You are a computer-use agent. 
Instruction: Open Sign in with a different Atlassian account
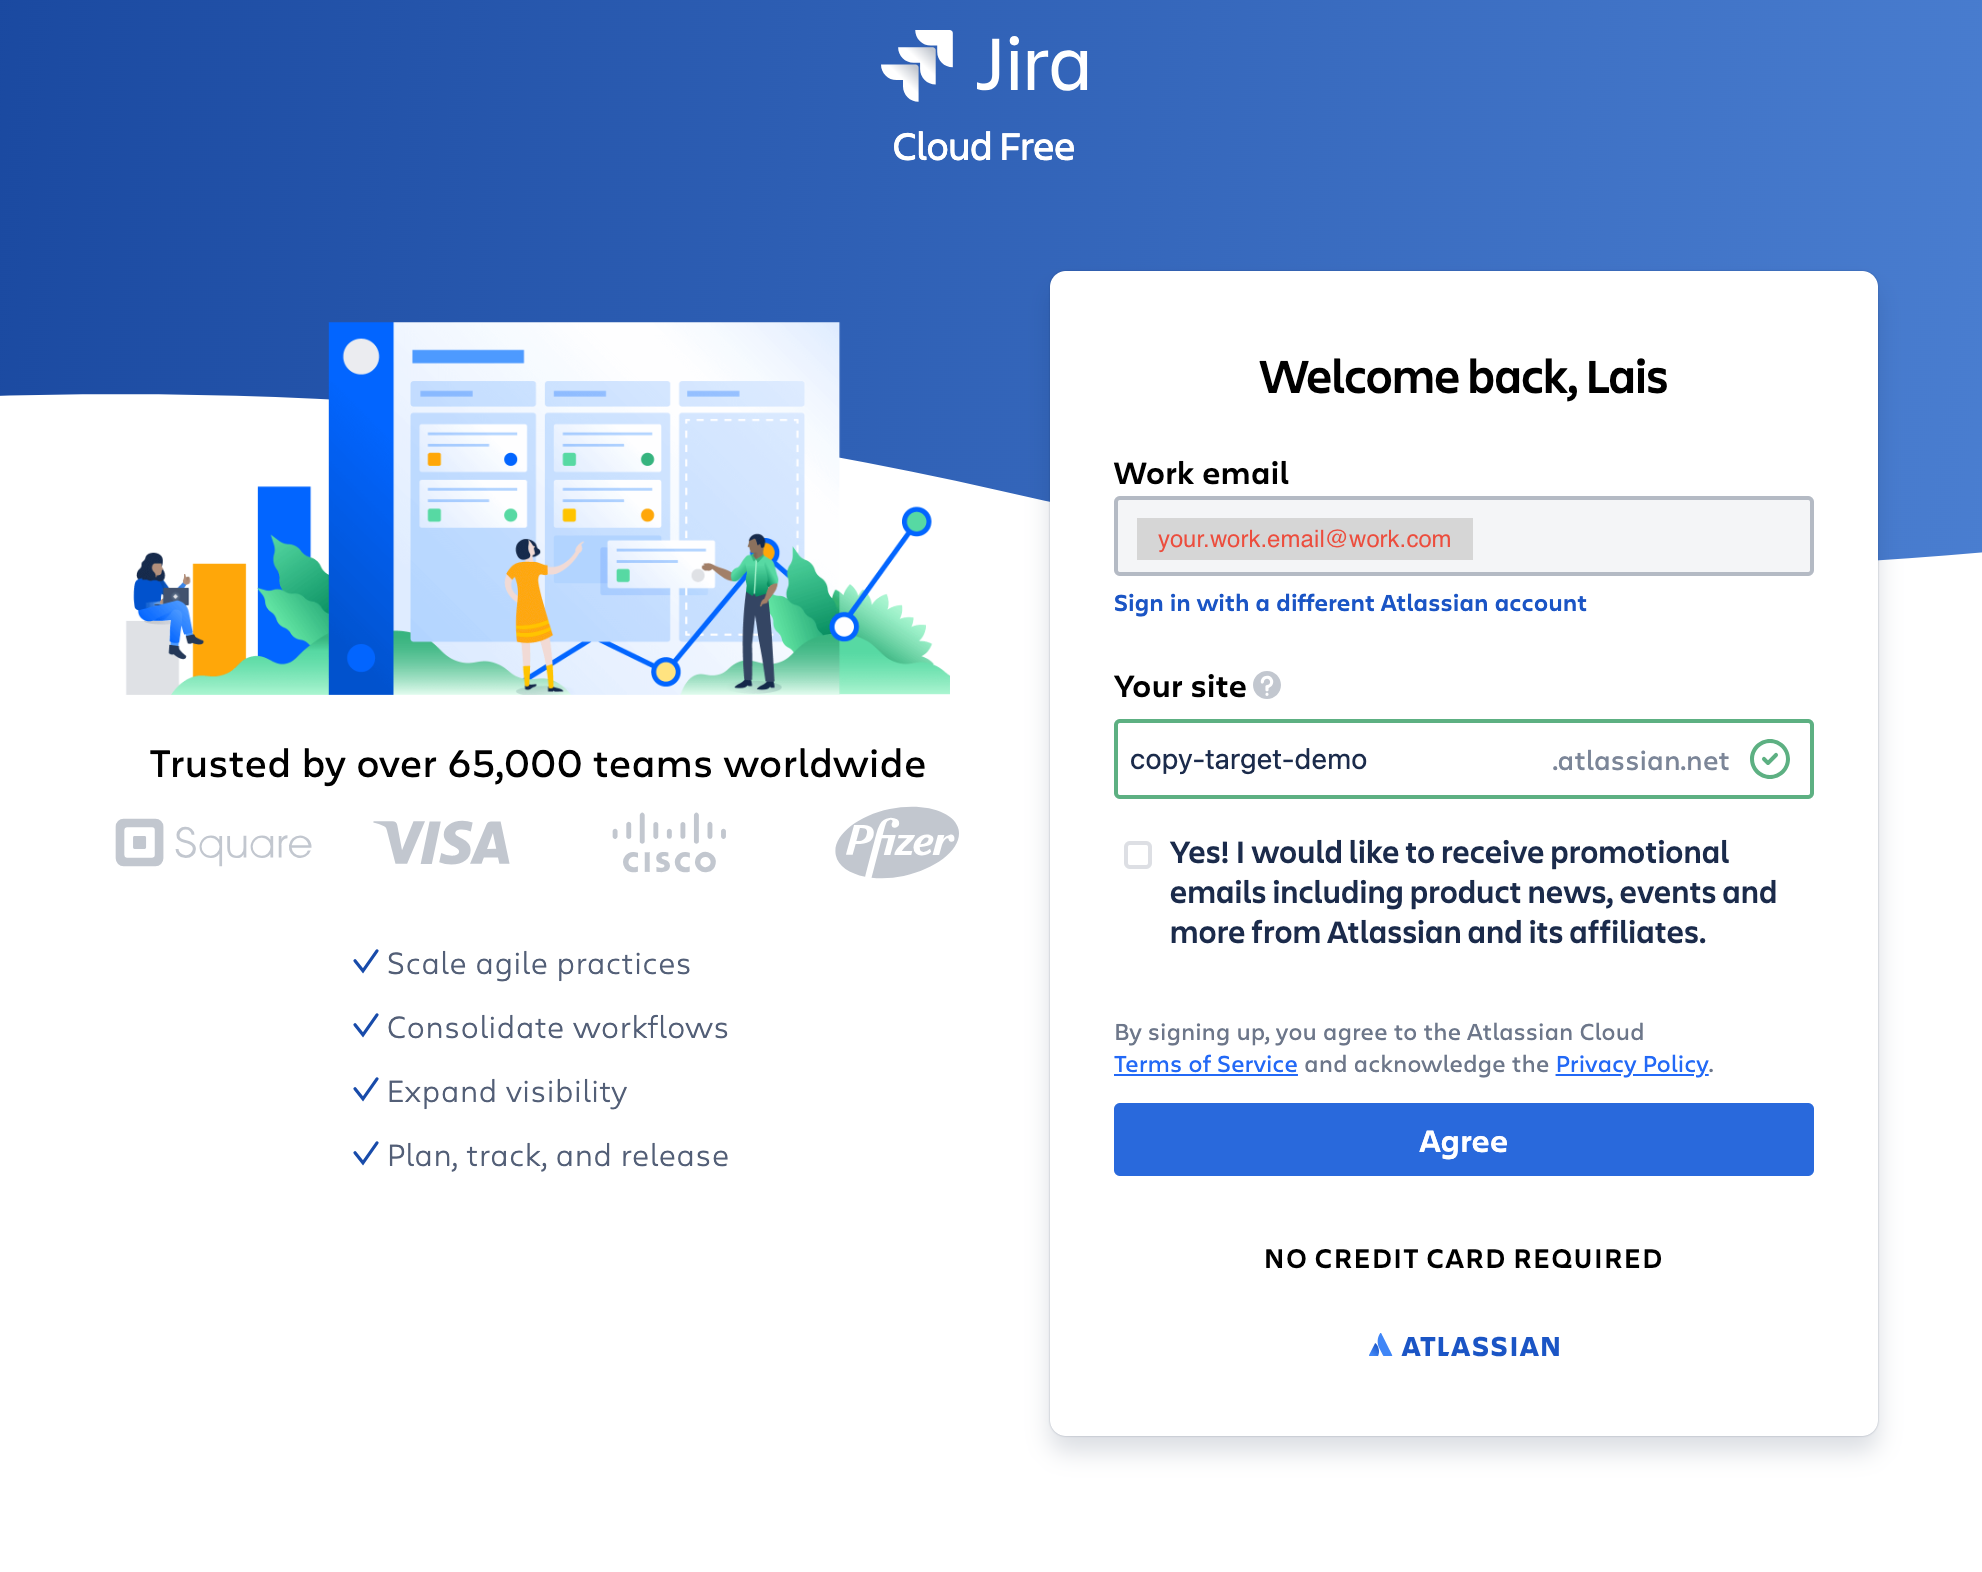coord(1350,603)
